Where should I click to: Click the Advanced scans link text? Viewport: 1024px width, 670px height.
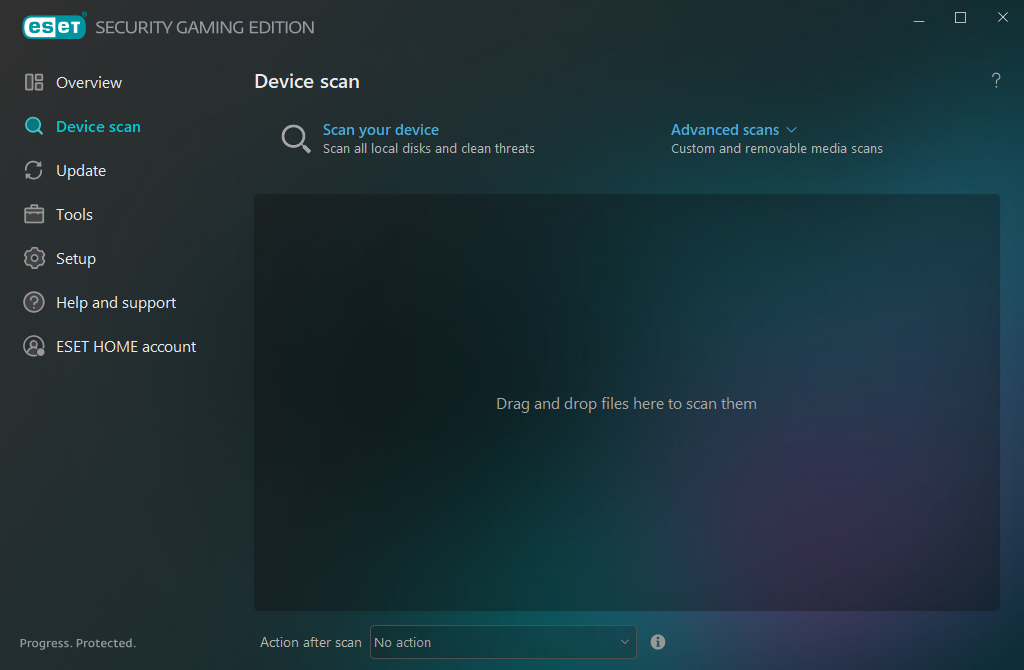pos(725,130)
